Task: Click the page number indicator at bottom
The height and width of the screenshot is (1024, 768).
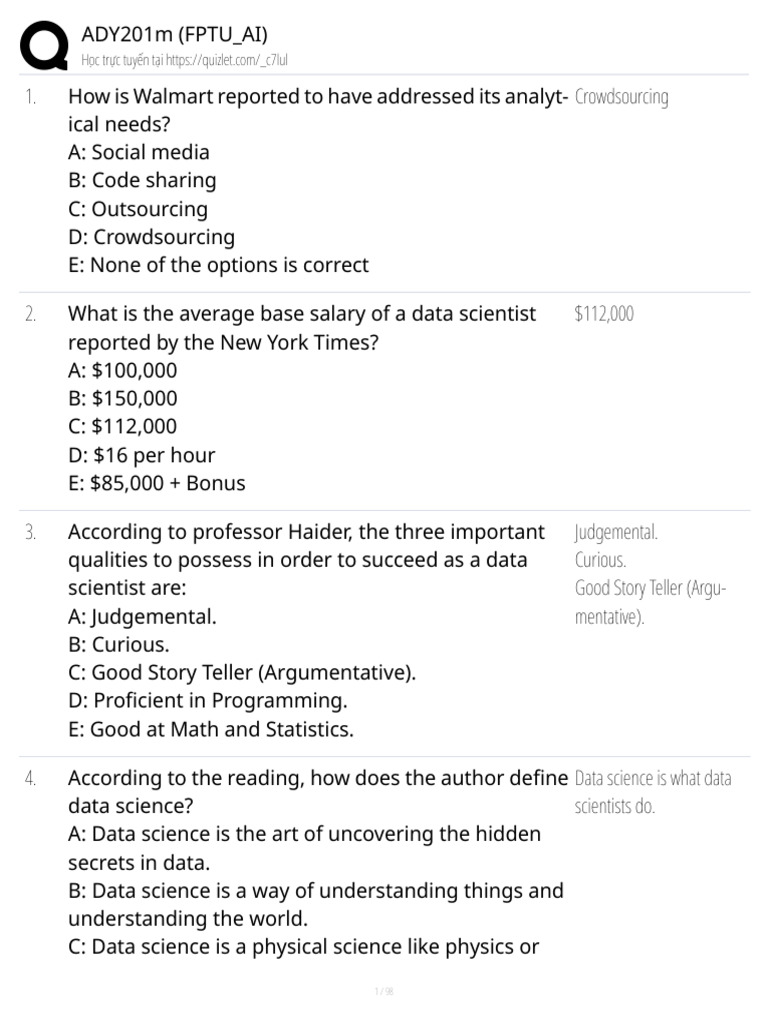Action: (x=383, y=992)
